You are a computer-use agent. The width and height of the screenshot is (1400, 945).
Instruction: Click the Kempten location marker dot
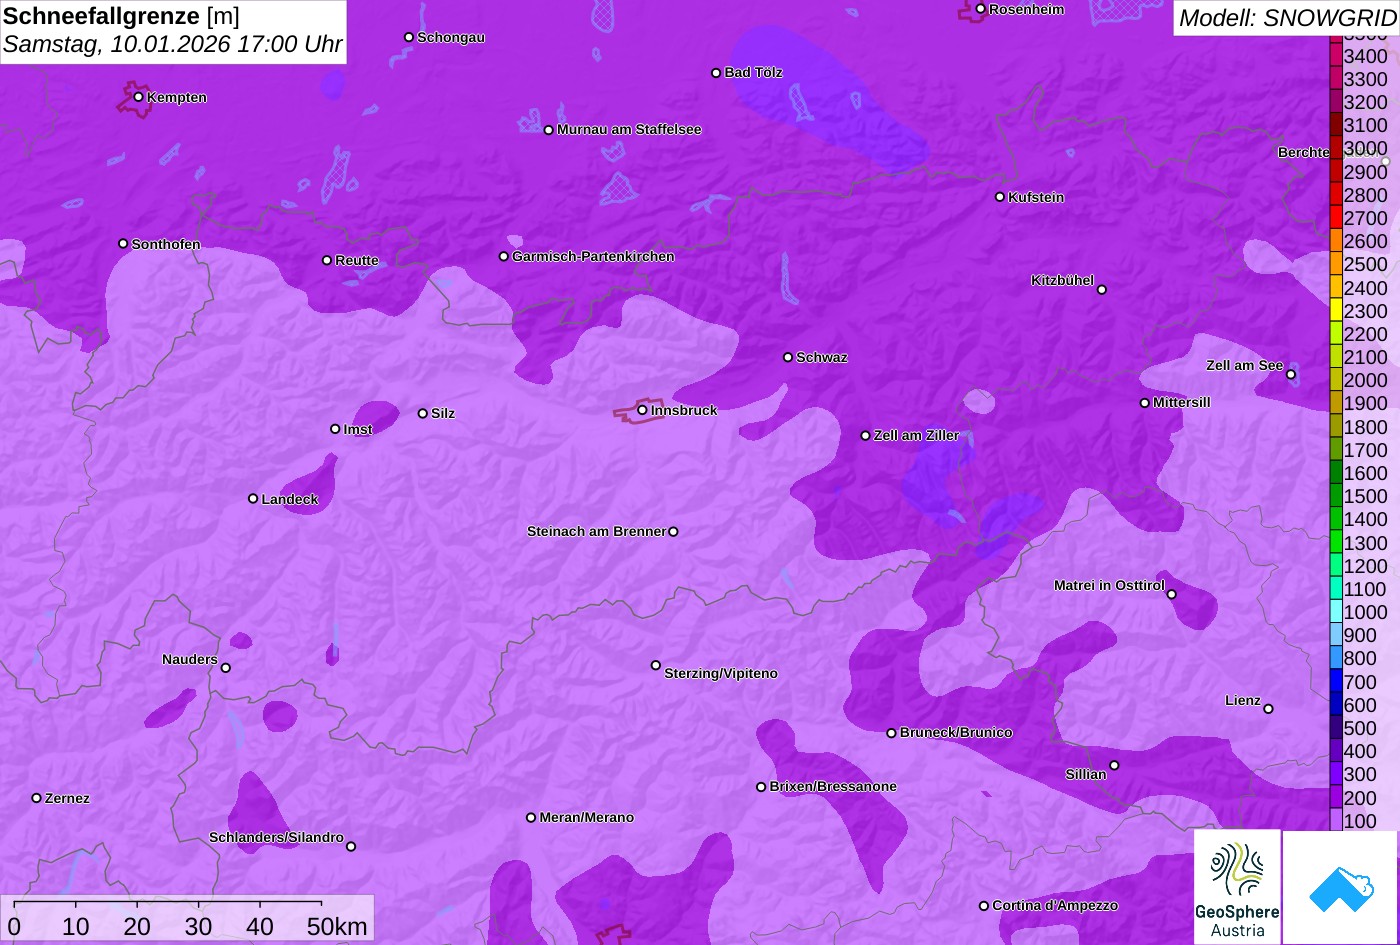[x=139, y=97]
